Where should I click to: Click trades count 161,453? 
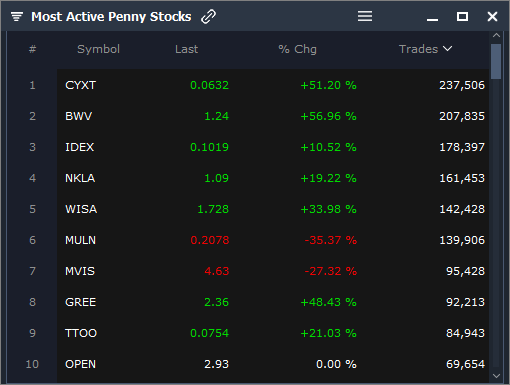click(462, 178)
